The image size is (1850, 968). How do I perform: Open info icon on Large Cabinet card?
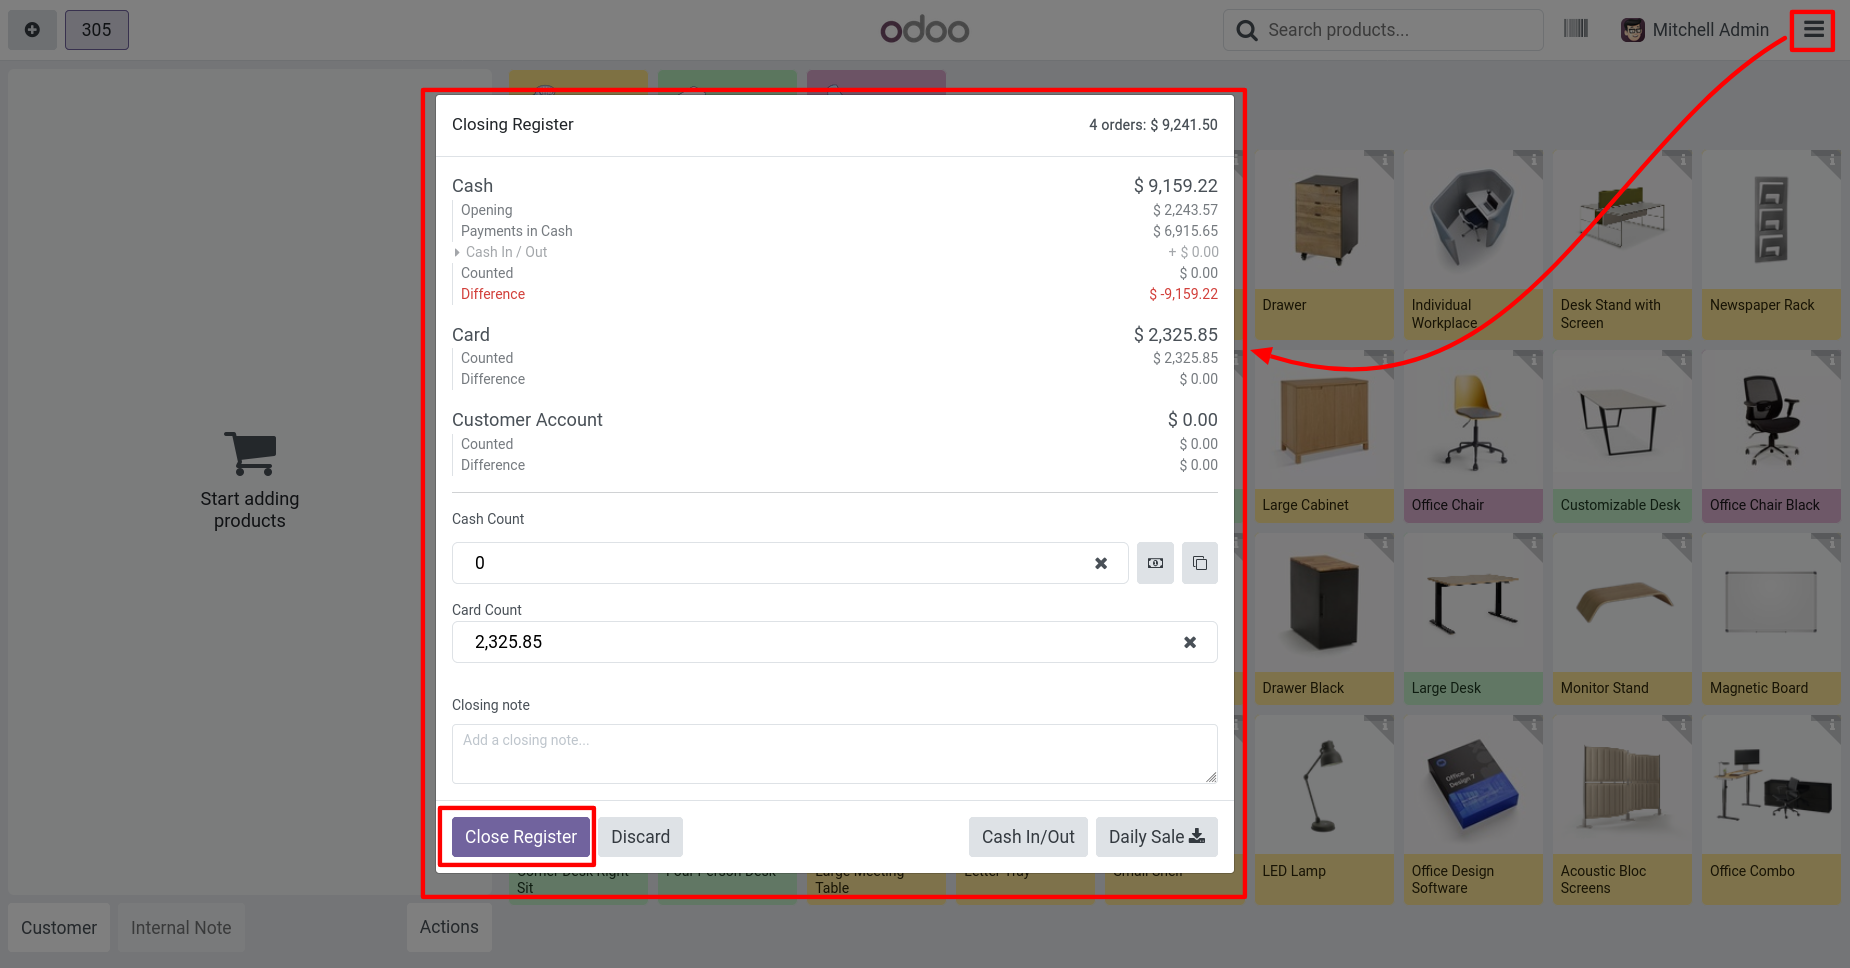[1384, 359]
